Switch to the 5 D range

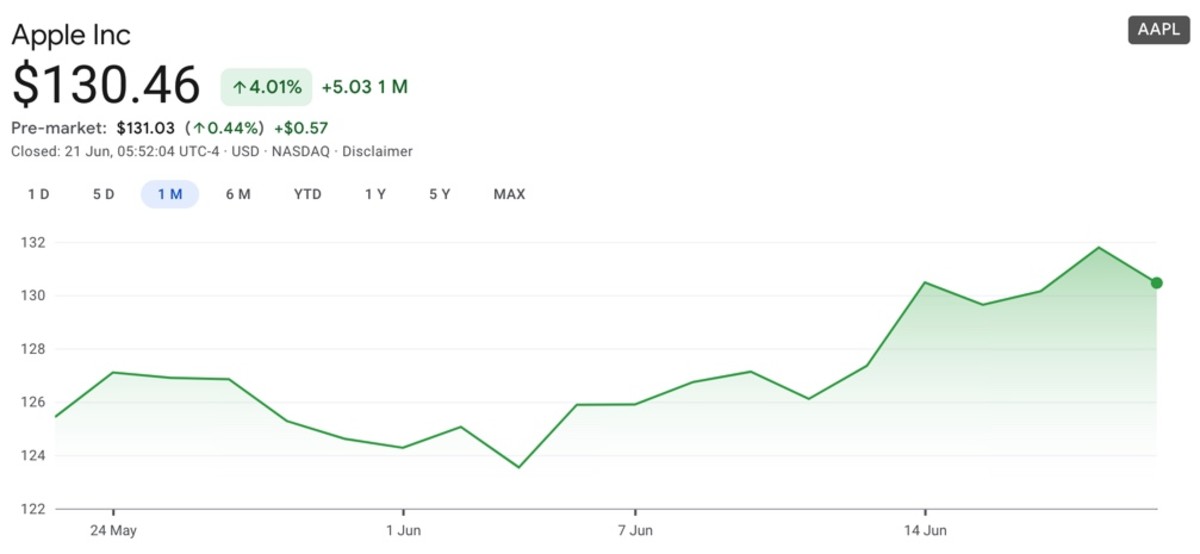tap(104, 194)
